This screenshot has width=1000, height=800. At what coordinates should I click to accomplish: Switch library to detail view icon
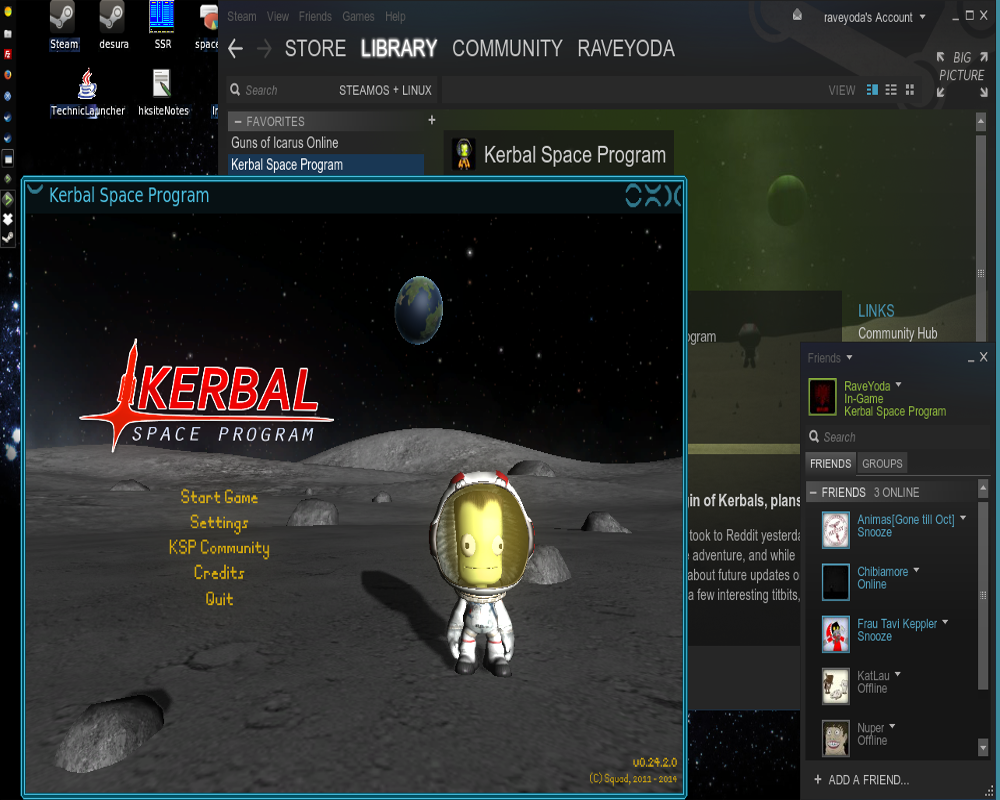[872, 90]
